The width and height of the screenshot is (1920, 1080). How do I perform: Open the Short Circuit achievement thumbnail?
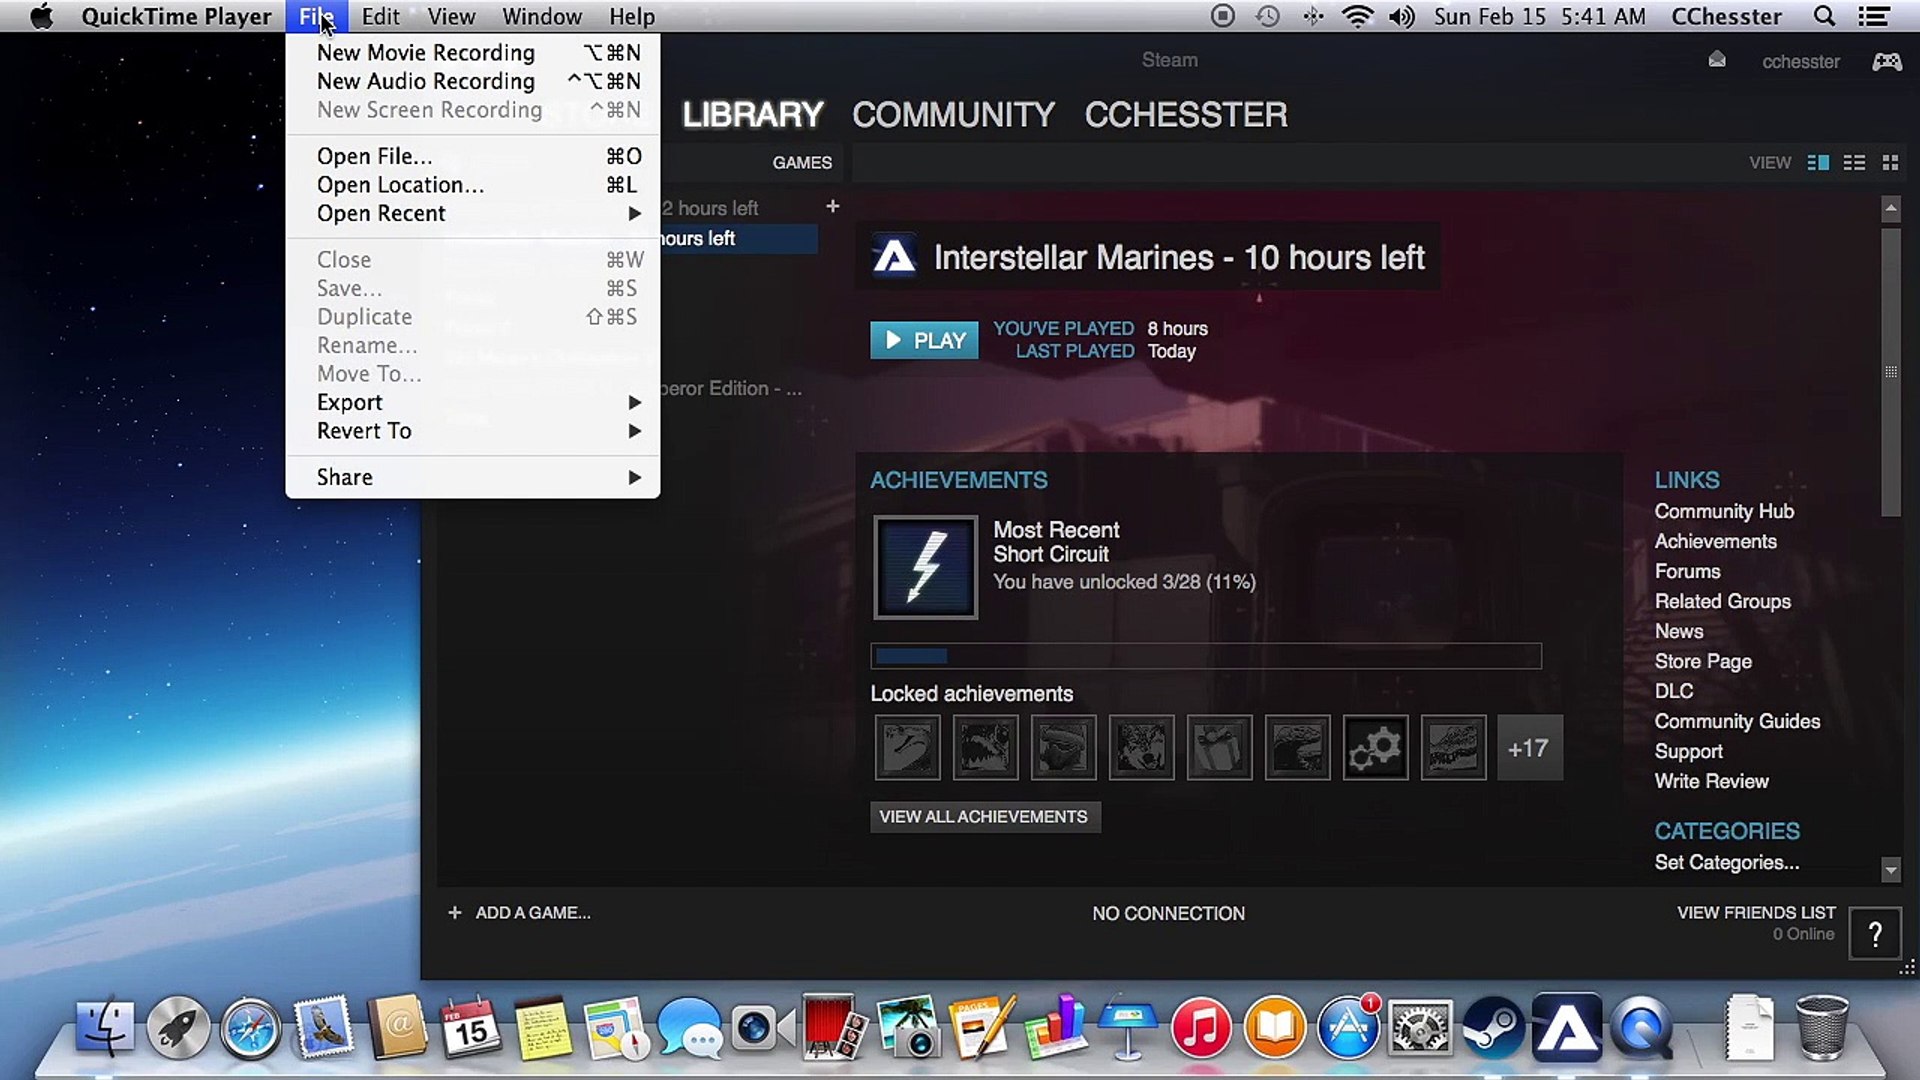pos(926,567)
